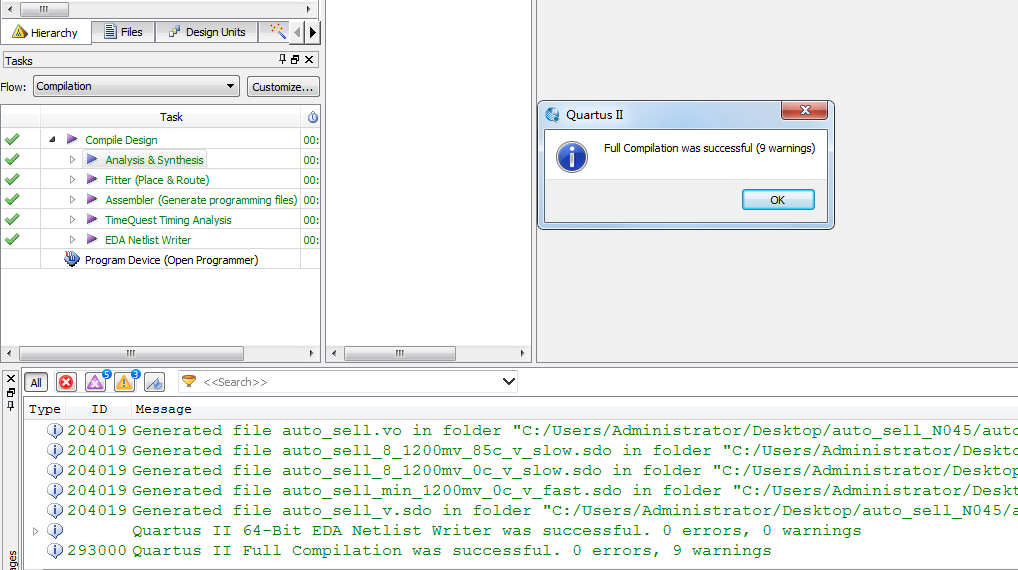Image resolution: width=1018 pixels, height=570 pixels.
Task: Collapse the Compile Design task
Action: coord(52,140)
